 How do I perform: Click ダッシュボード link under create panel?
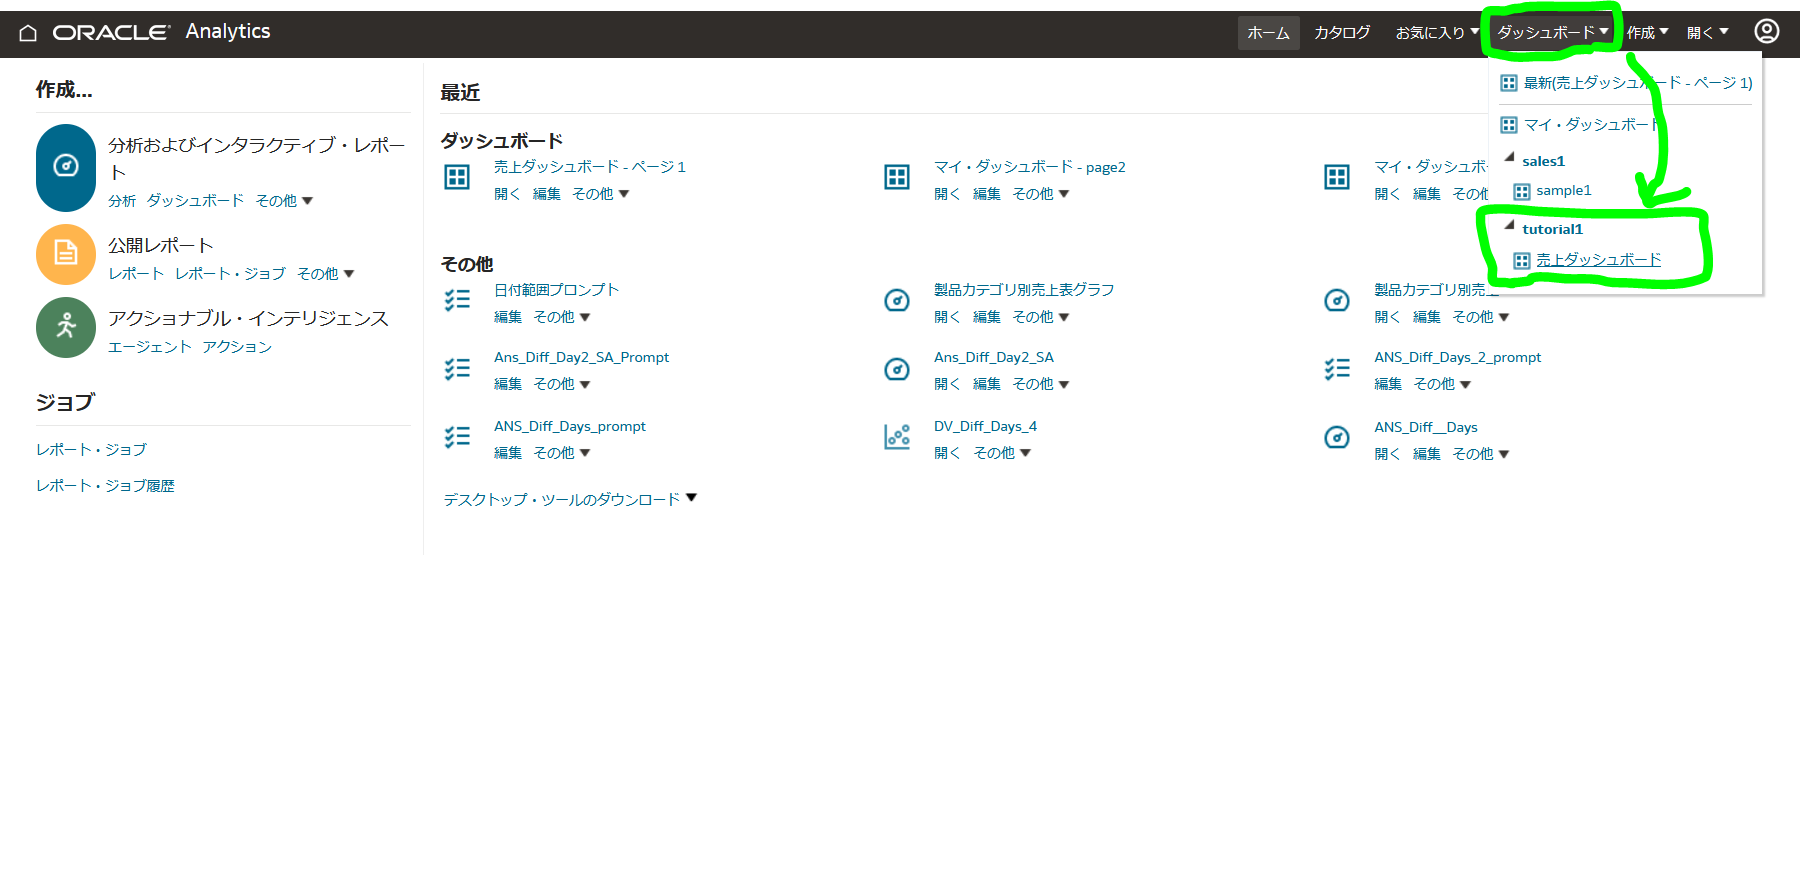pos(195,201)
